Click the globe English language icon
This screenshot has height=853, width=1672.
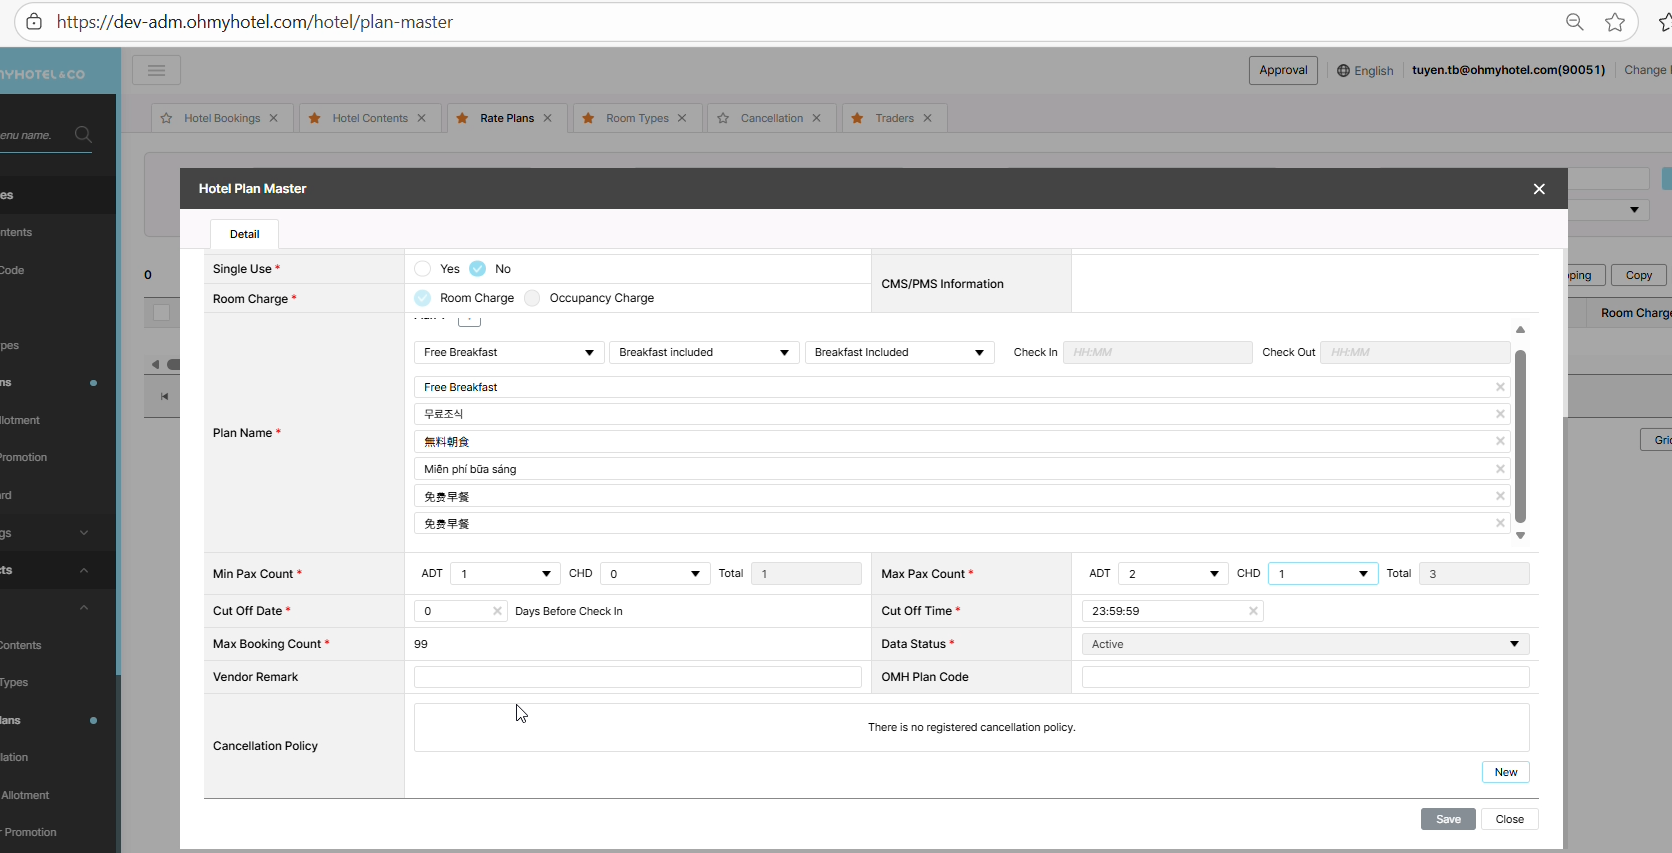point(1344,71)
